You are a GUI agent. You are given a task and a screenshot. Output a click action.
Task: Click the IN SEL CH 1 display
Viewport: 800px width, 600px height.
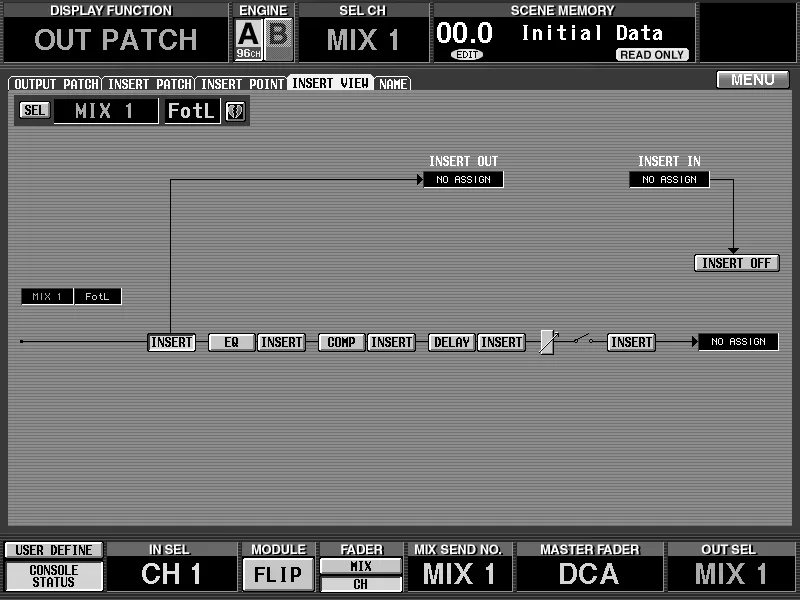coord(171,573)
